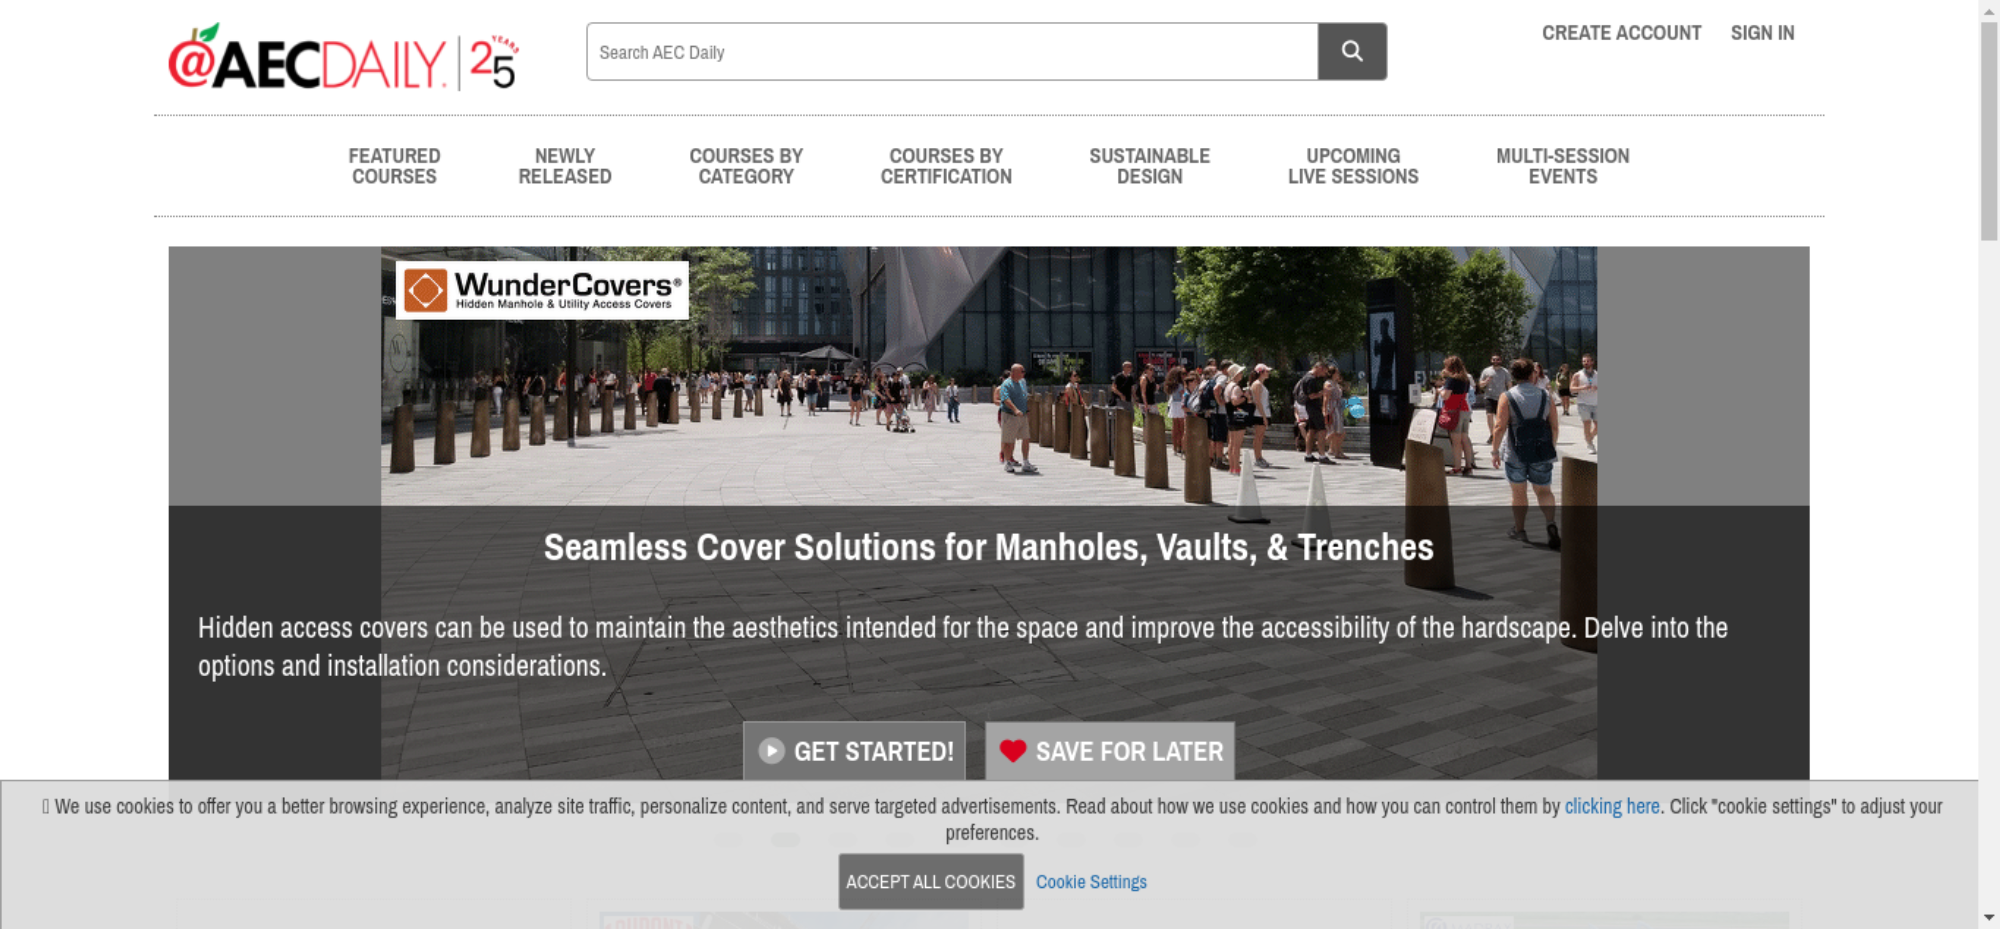
Task: Open the Create Account page
Action: pos(1620,33)
